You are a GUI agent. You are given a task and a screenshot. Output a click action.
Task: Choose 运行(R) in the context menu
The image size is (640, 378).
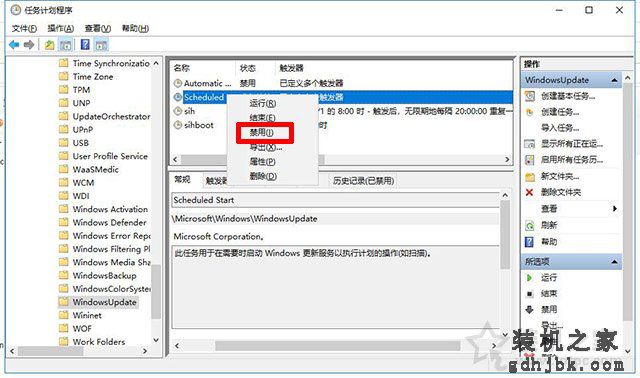pyautogui.click(x=262, y=104)
